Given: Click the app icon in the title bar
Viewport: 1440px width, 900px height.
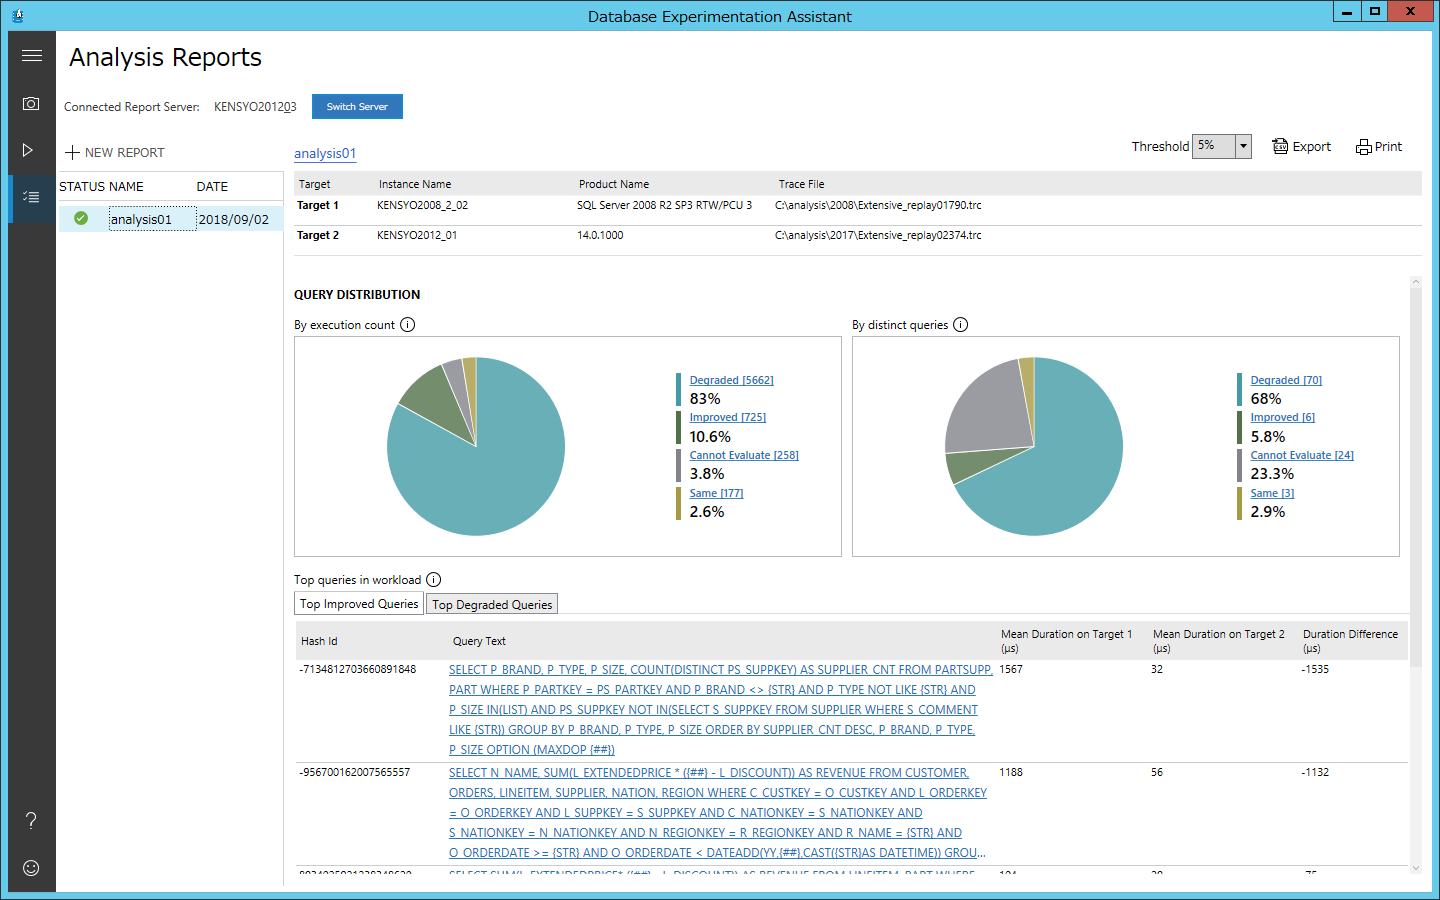Looking at the screenshot, I should pos(17,16).
